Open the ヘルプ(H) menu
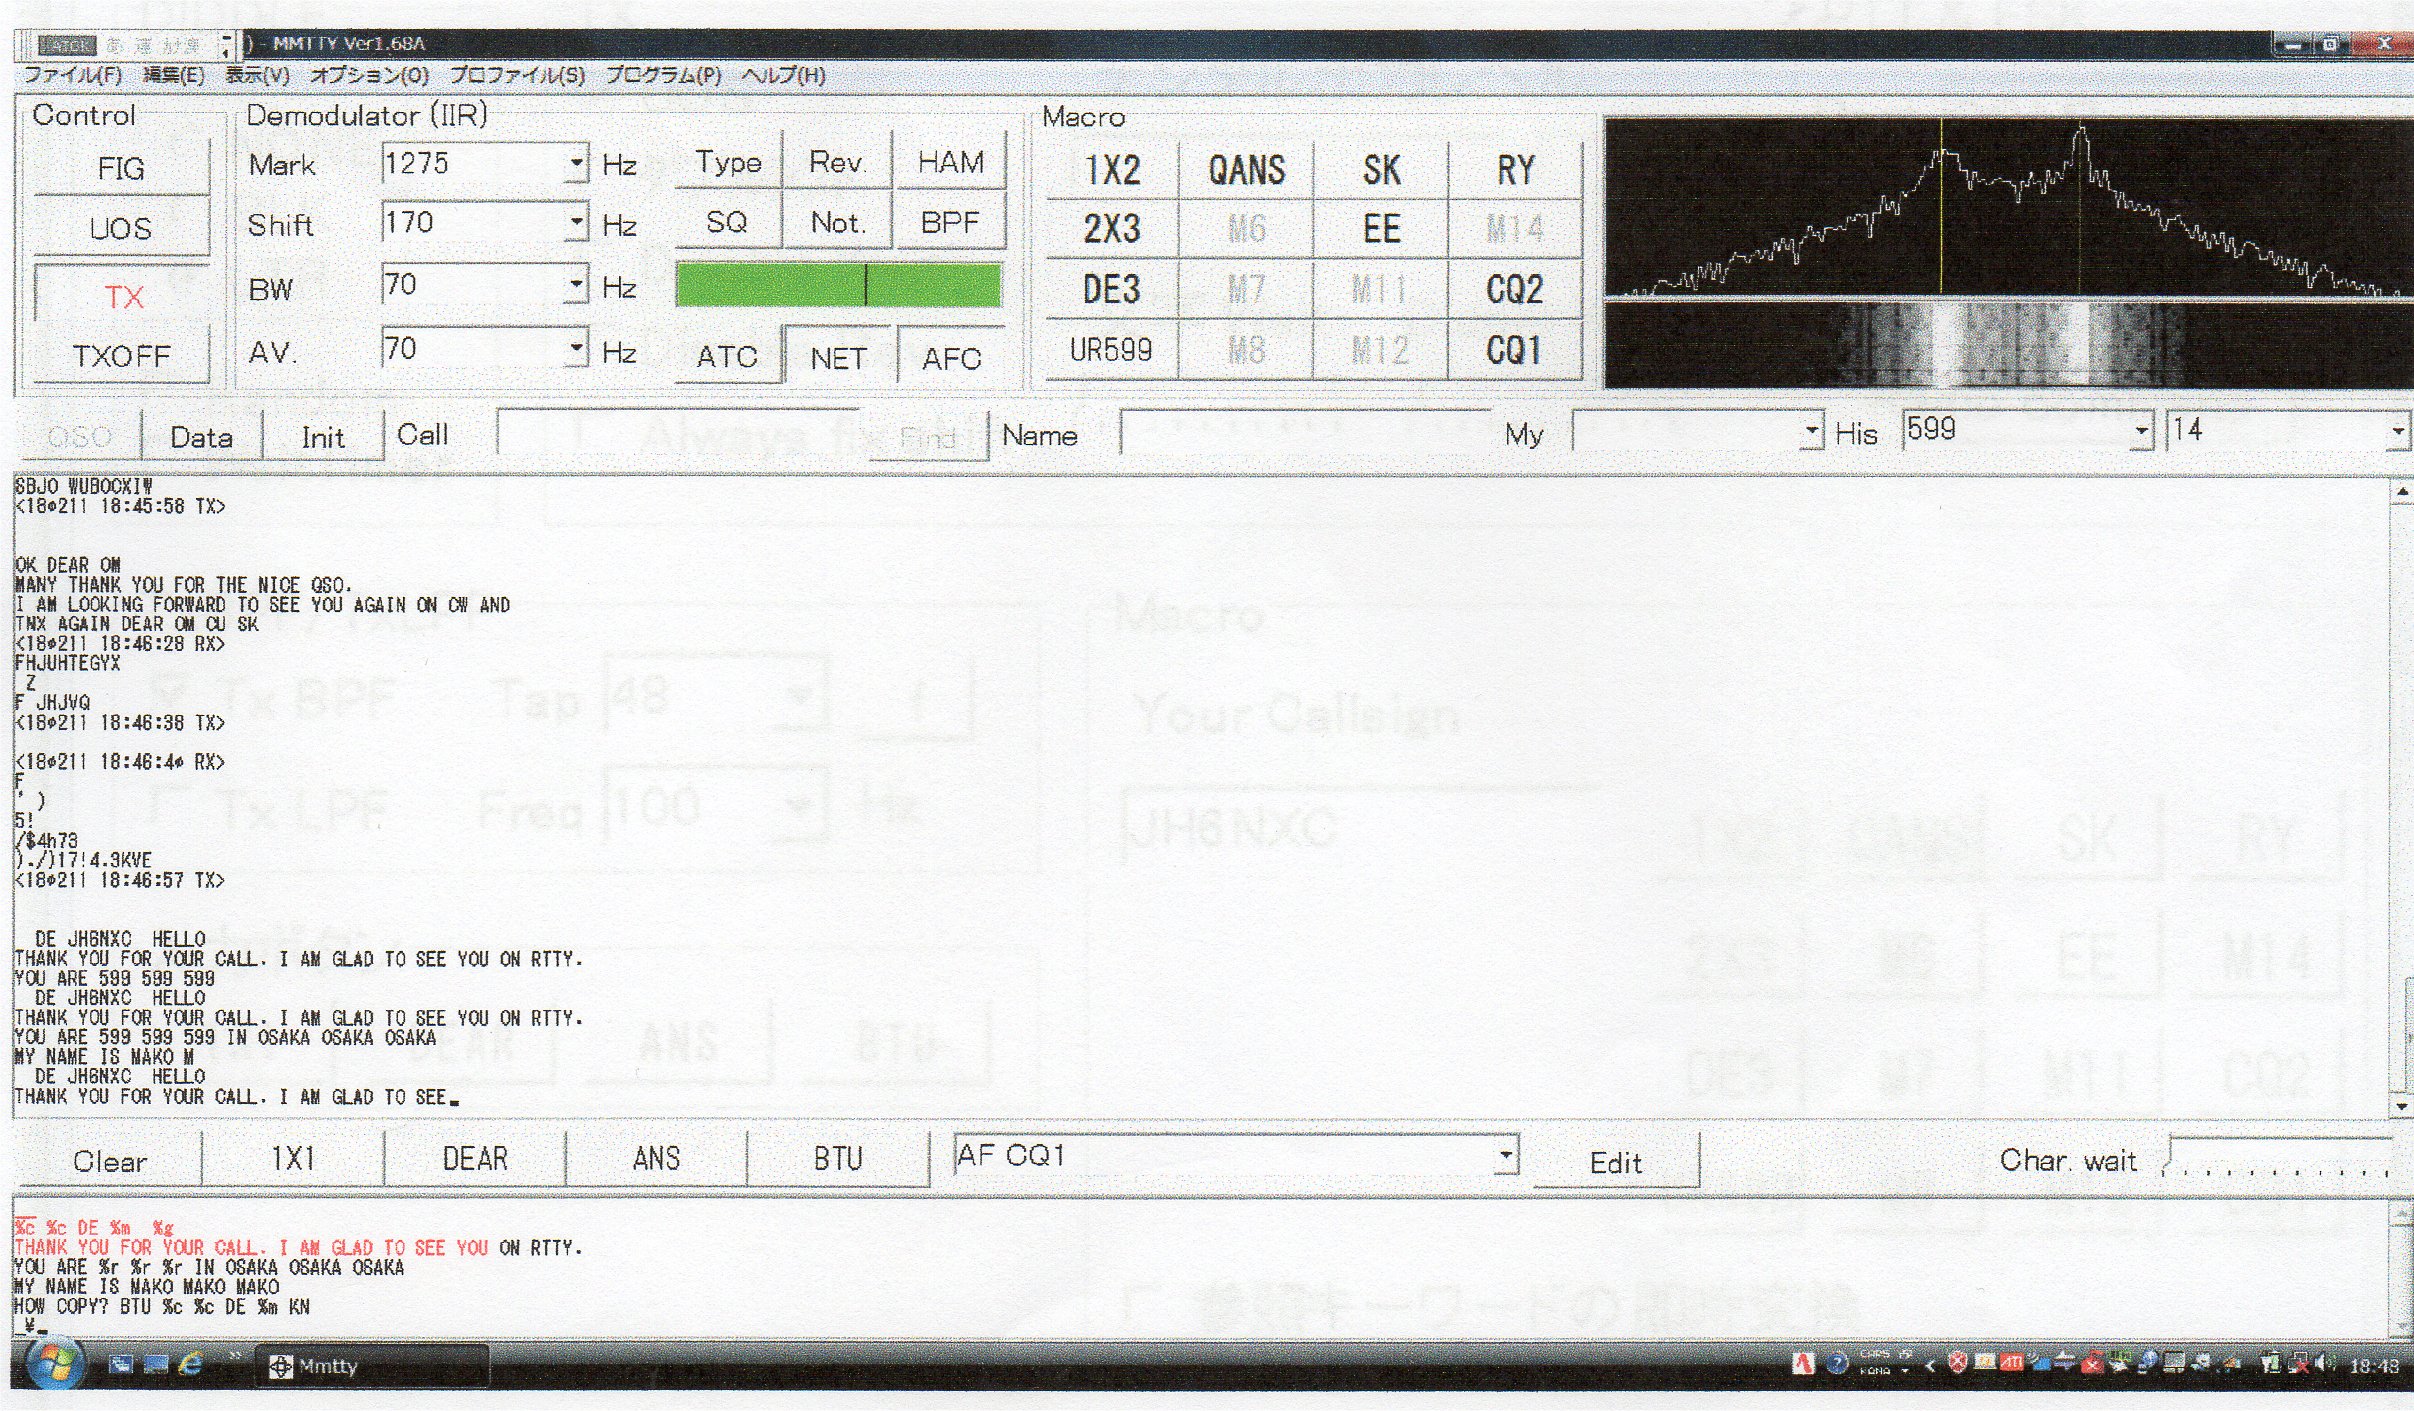 (783, 75)
